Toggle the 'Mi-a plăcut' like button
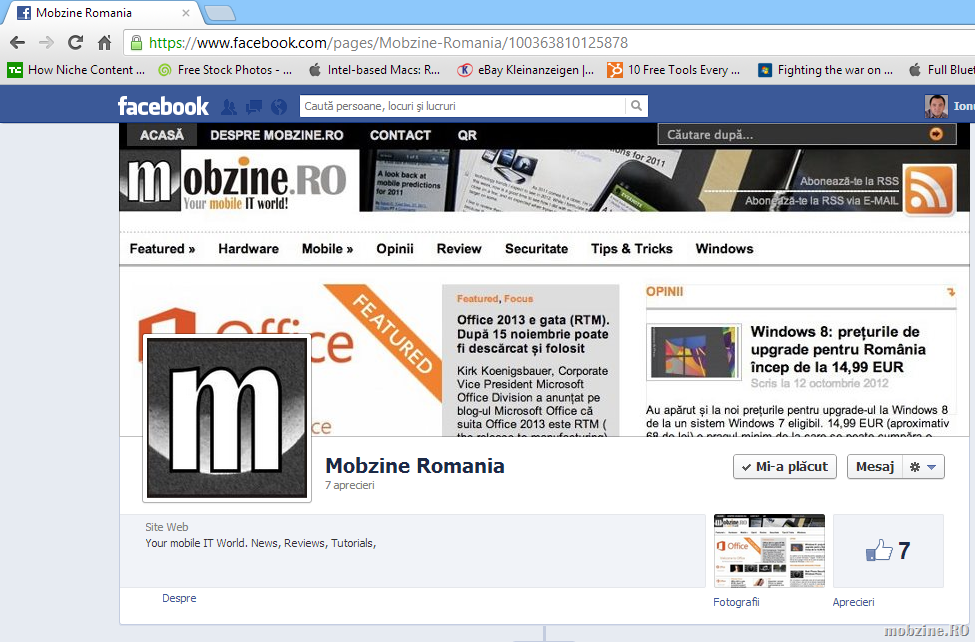975x642 pixels. coord(785,467)
